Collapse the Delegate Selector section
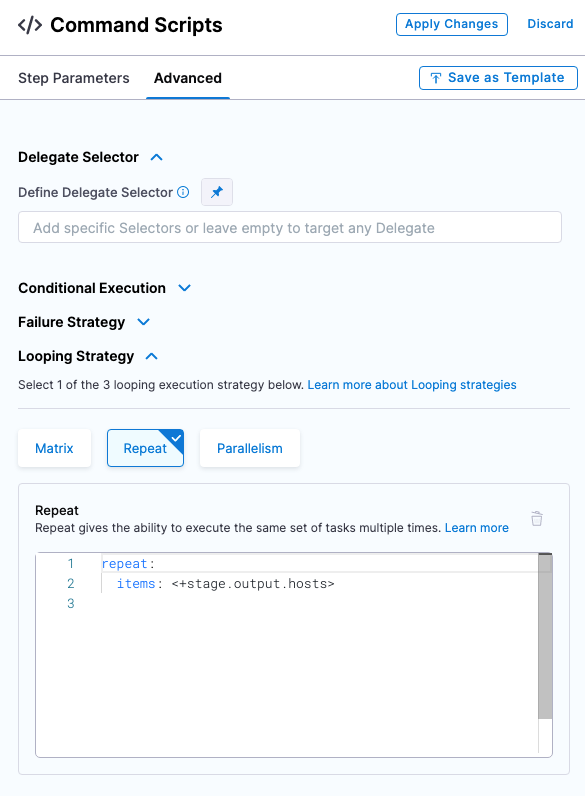Image resolution: width=585 pixels, height=796 pixels. [156, 157]
